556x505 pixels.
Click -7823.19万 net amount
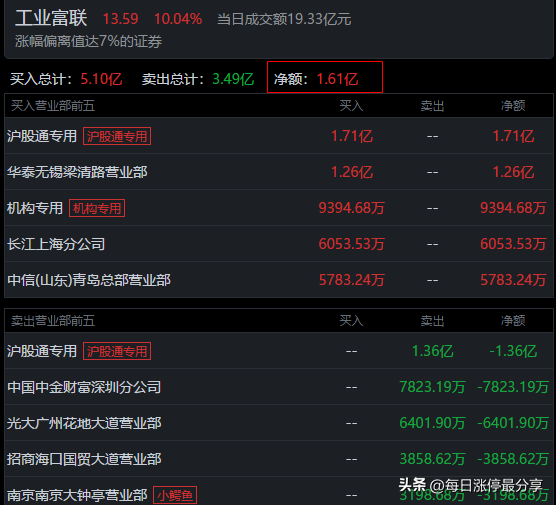coord(513,387)
